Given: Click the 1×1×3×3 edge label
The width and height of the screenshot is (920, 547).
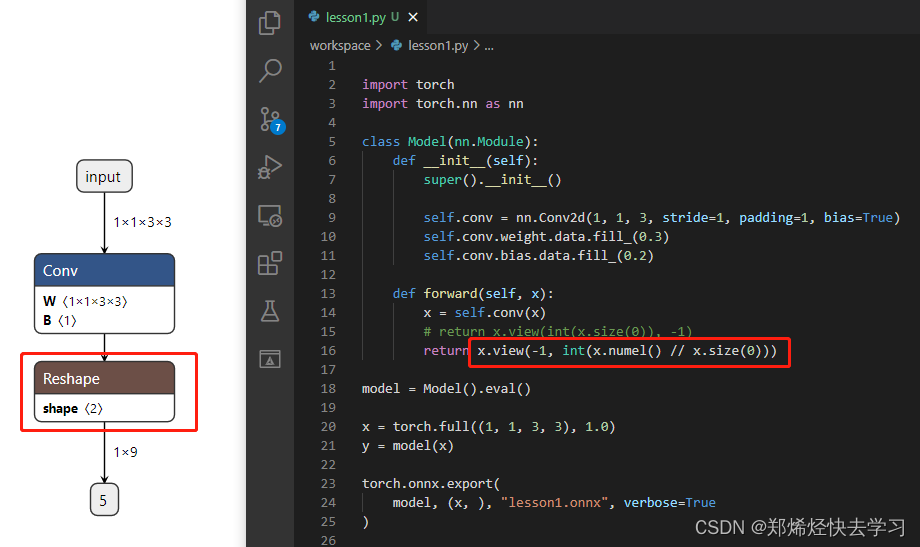Looking at the screenshot, I should pos(143,222).
